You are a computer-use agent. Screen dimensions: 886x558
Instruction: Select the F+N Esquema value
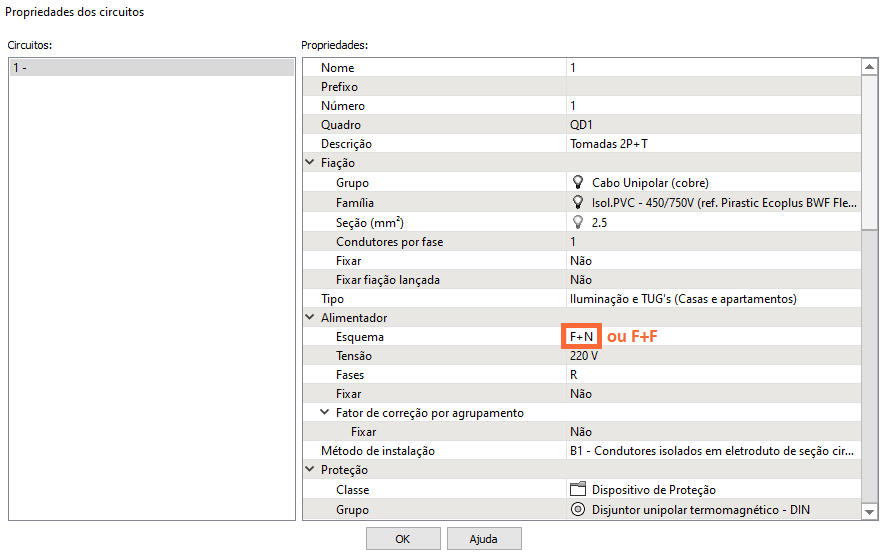tap(582, 337)
